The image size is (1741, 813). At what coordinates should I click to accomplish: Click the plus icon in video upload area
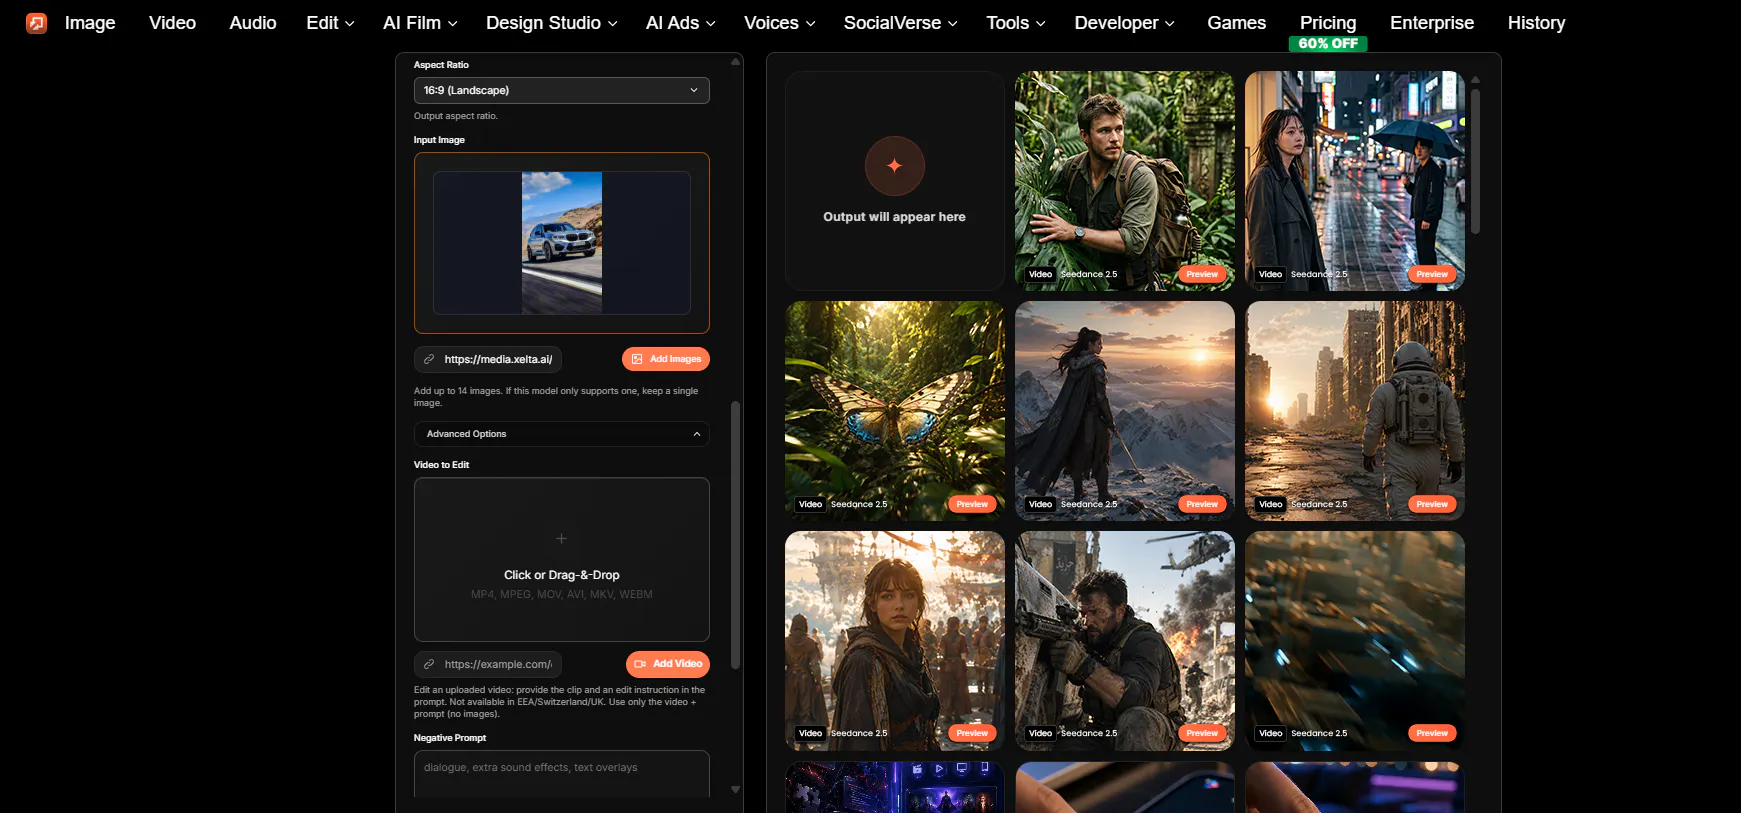pyautogui.click(x=562, y=539)
